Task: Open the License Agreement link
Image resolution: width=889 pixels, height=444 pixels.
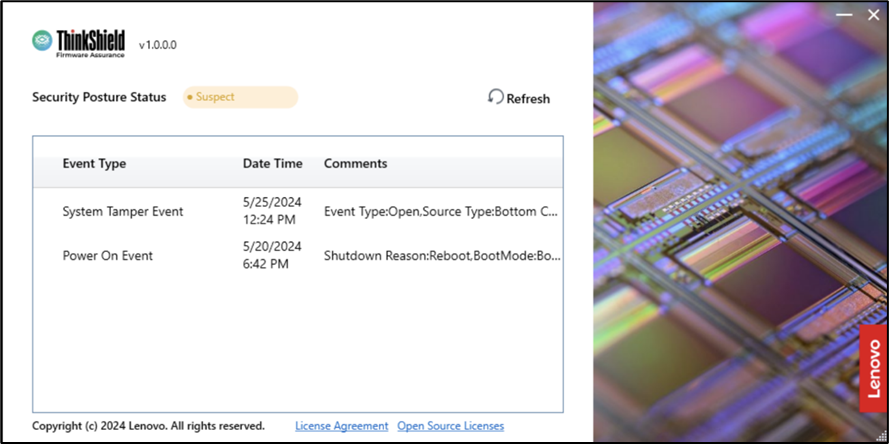Action: point(342,426)
